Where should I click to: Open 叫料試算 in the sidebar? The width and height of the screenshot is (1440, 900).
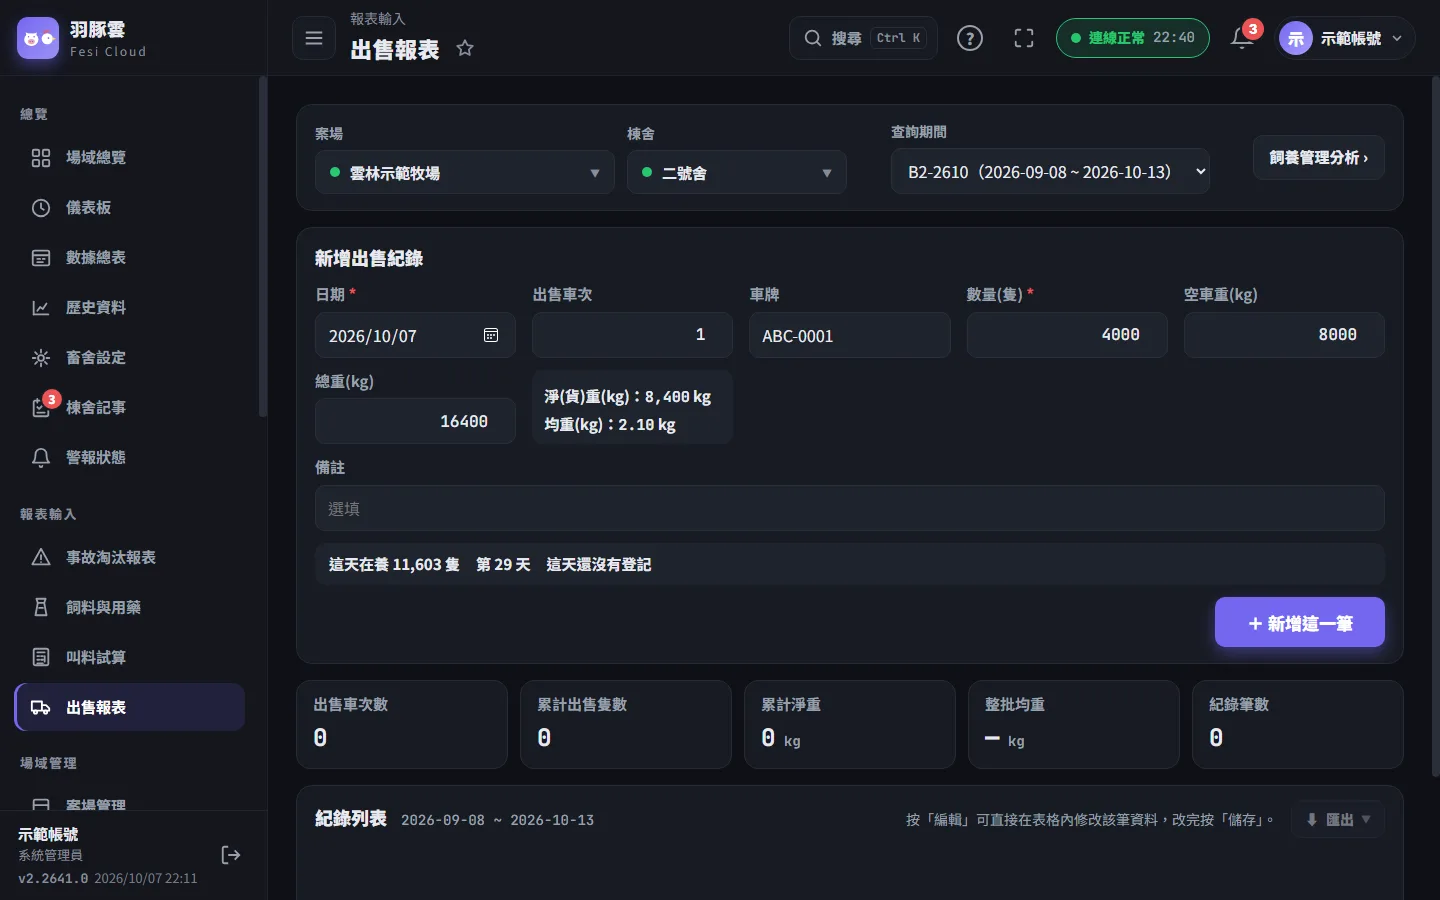coord(130,657)
